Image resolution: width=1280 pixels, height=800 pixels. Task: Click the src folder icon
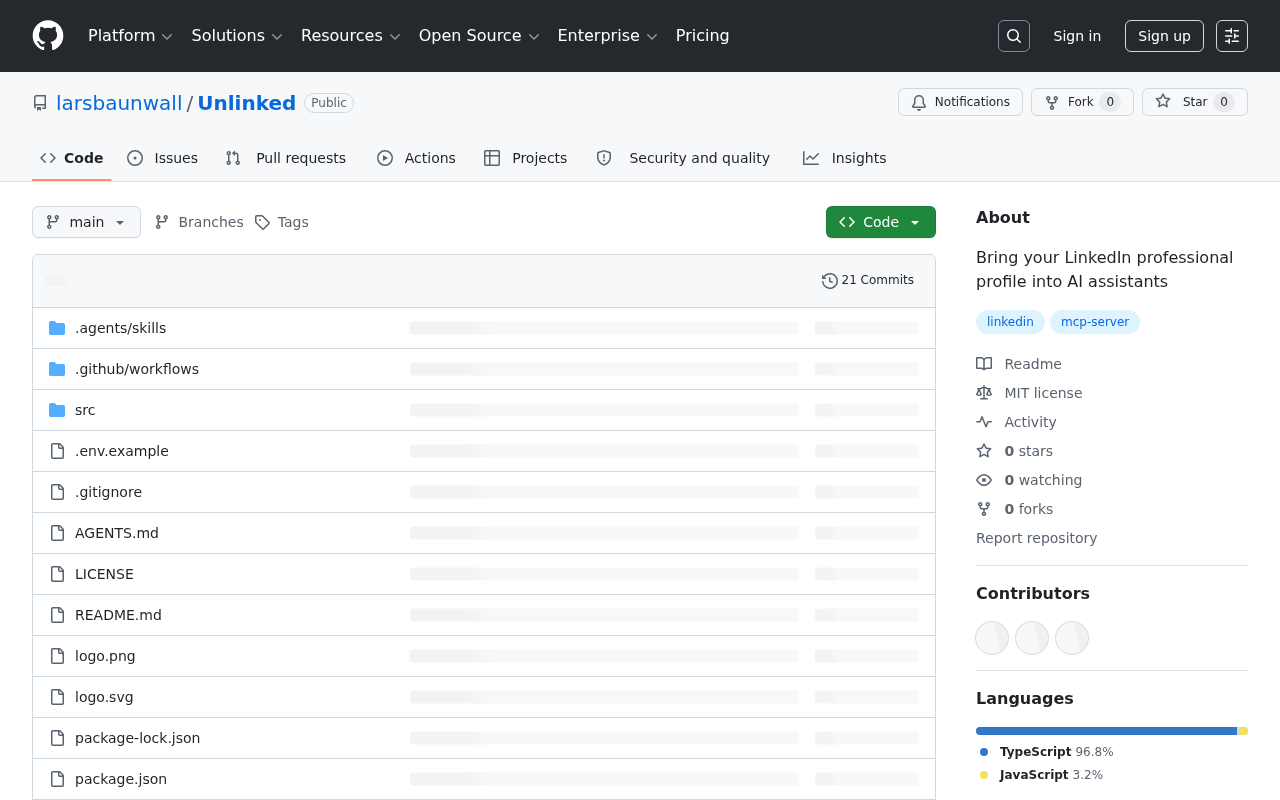coord(57,410)
